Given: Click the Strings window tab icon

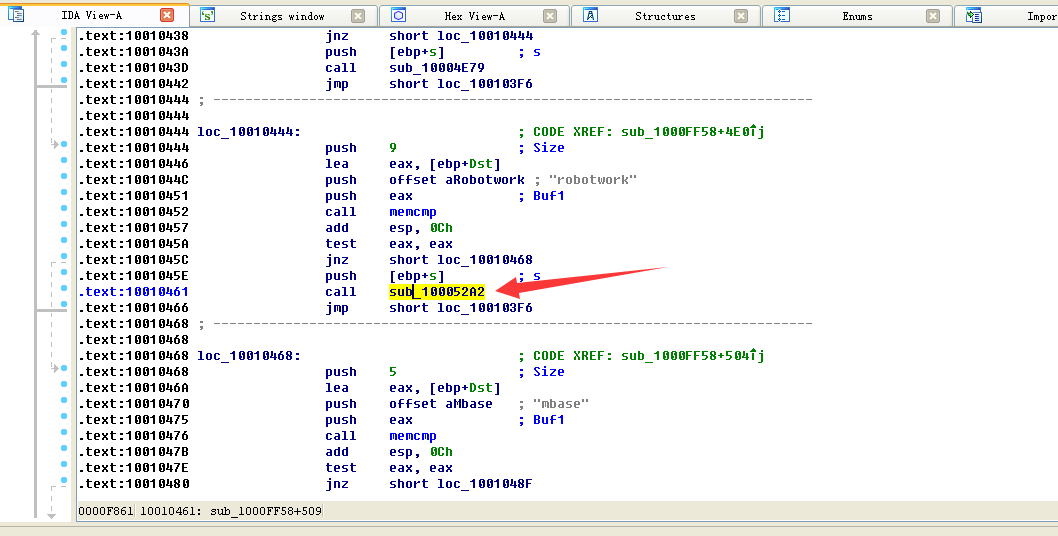Looking at the screenshot, I should coord(207,16).
